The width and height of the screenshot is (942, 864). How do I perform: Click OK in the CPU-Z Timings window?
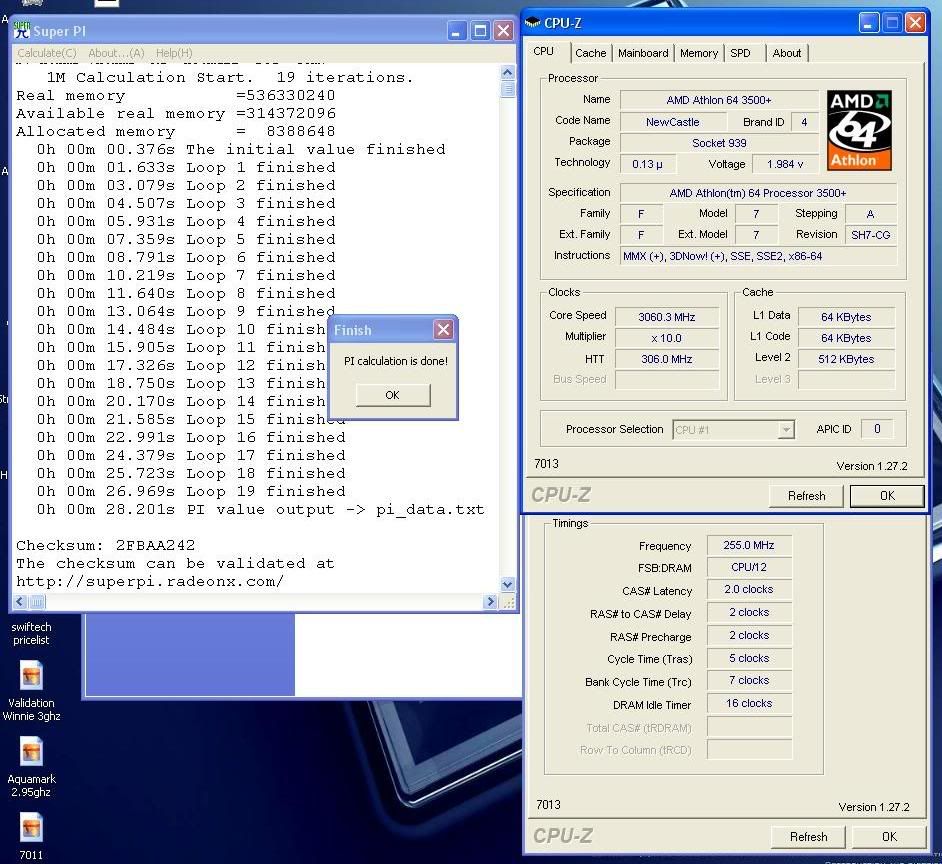(x=889, y=836)
